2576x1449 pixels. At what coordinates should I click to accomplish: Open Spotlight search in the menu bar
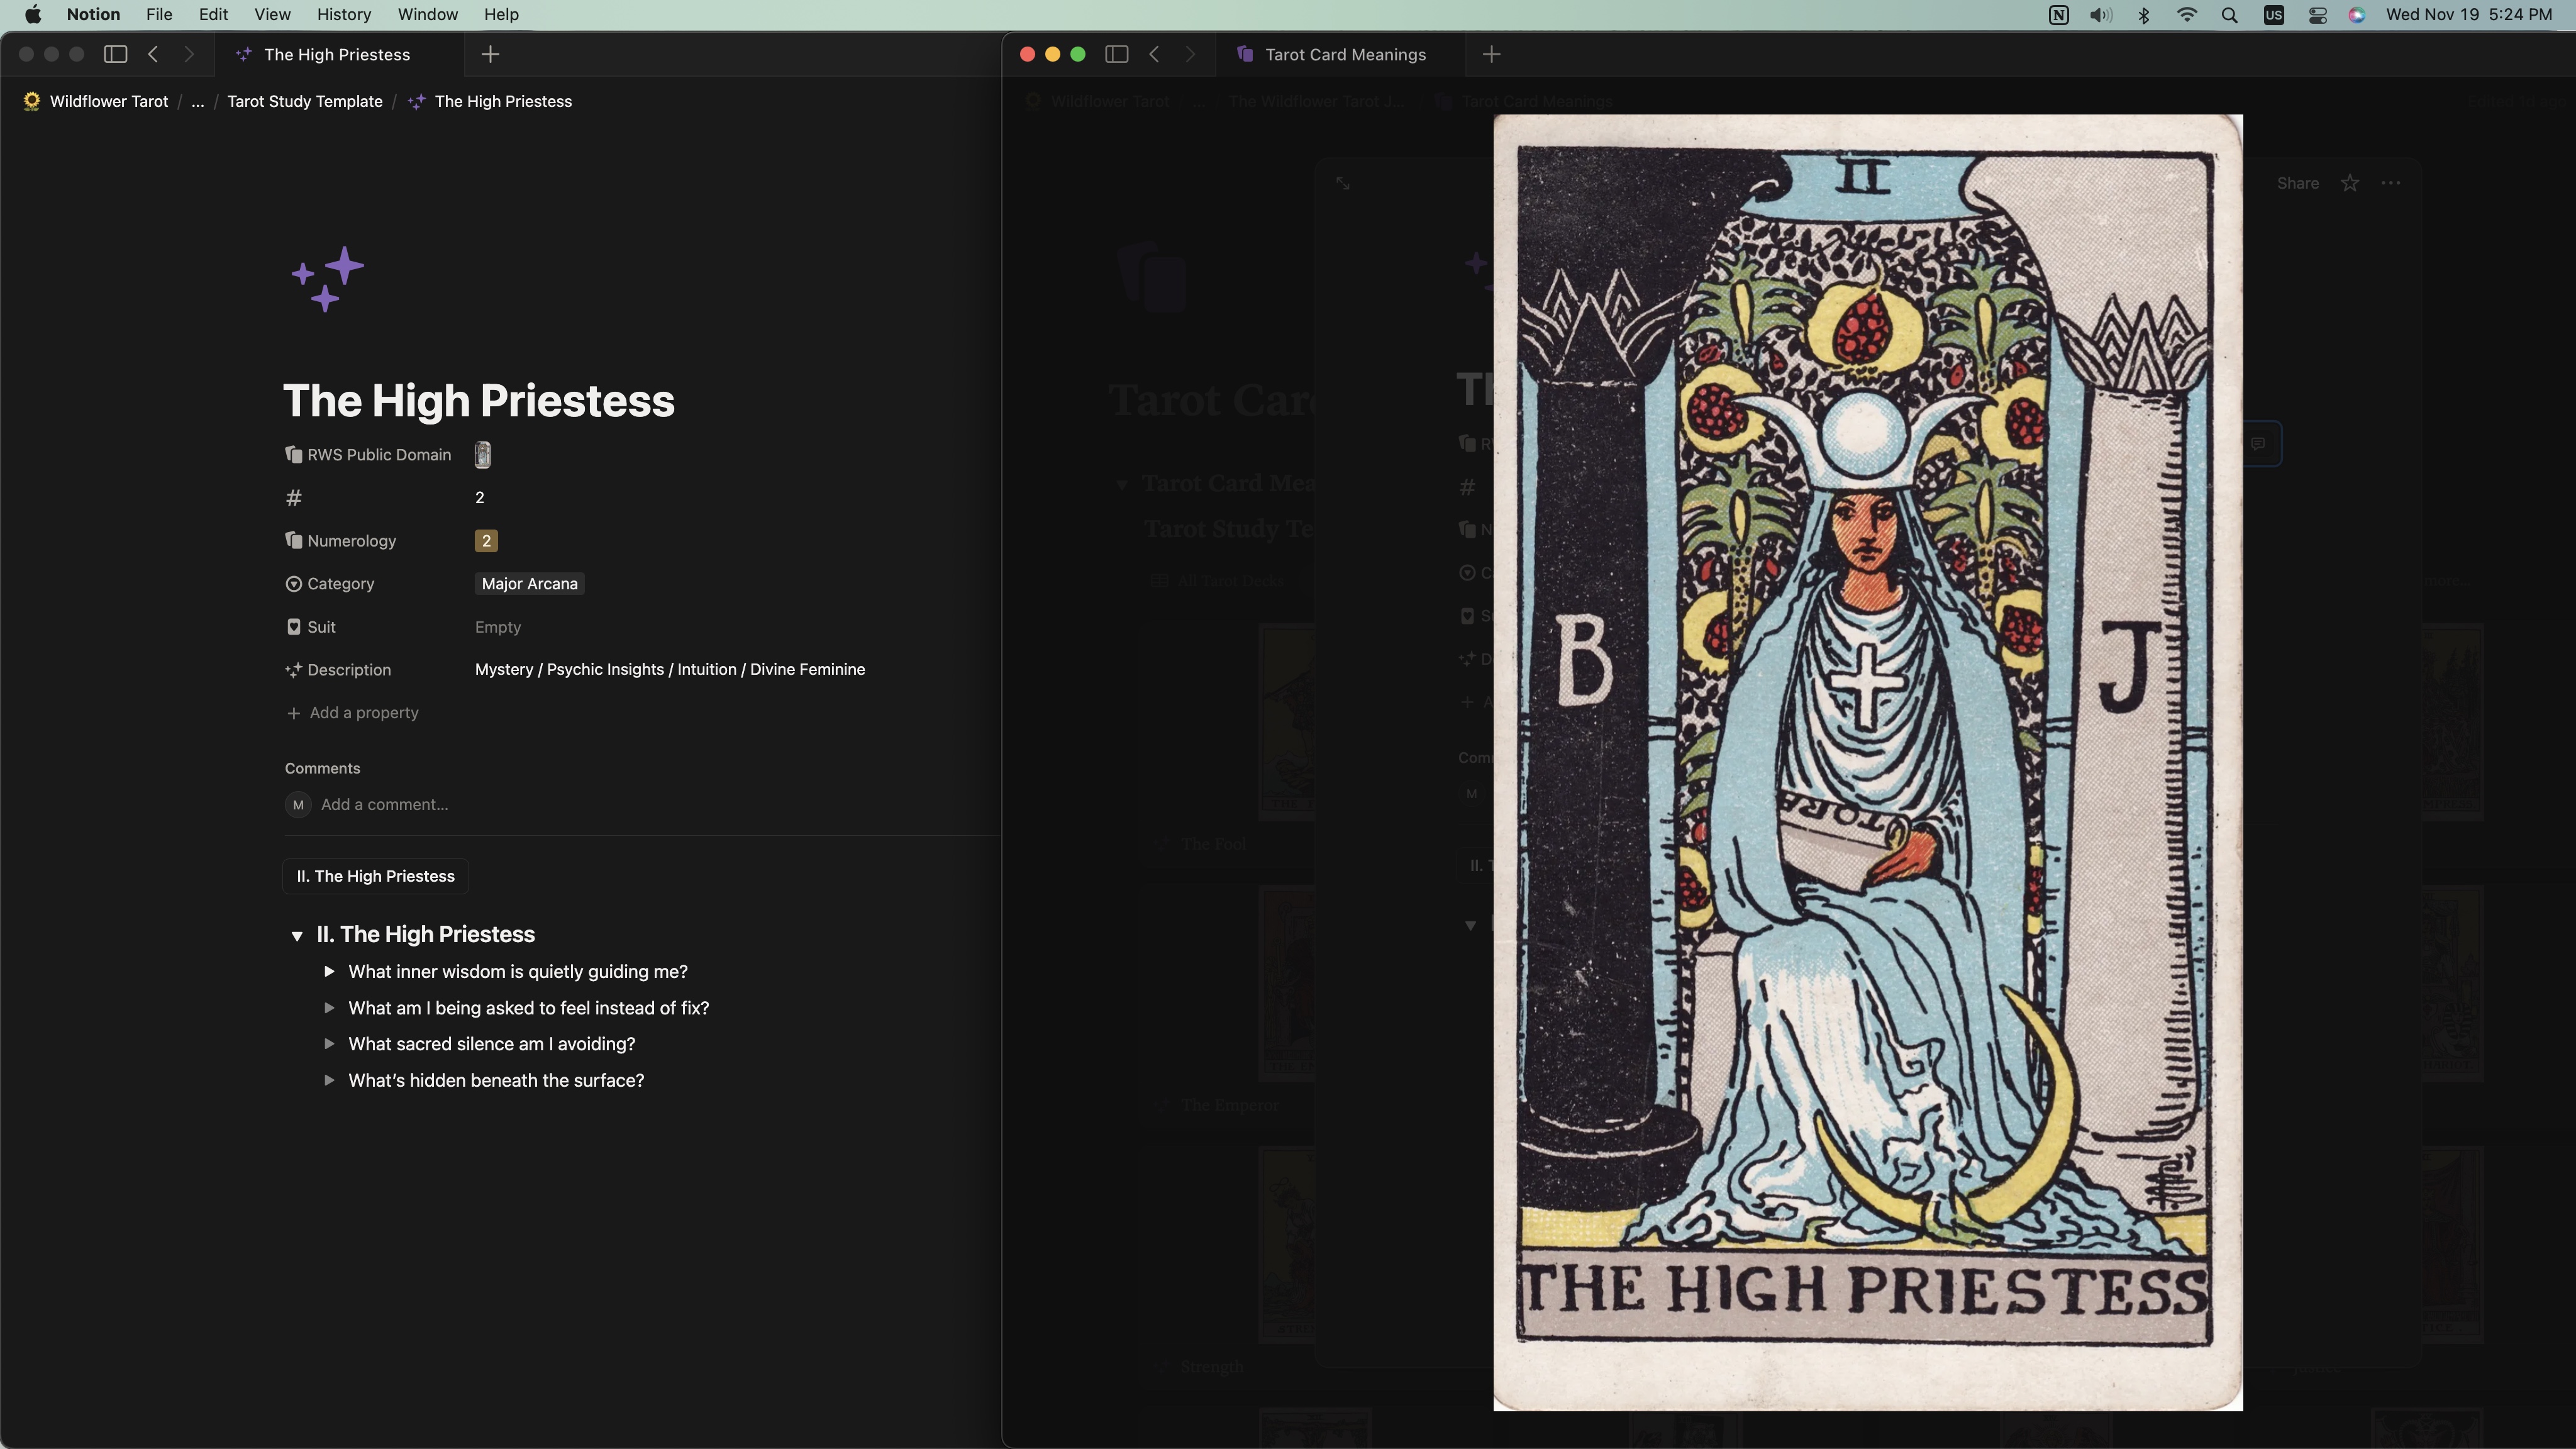tap(2229, 15)
